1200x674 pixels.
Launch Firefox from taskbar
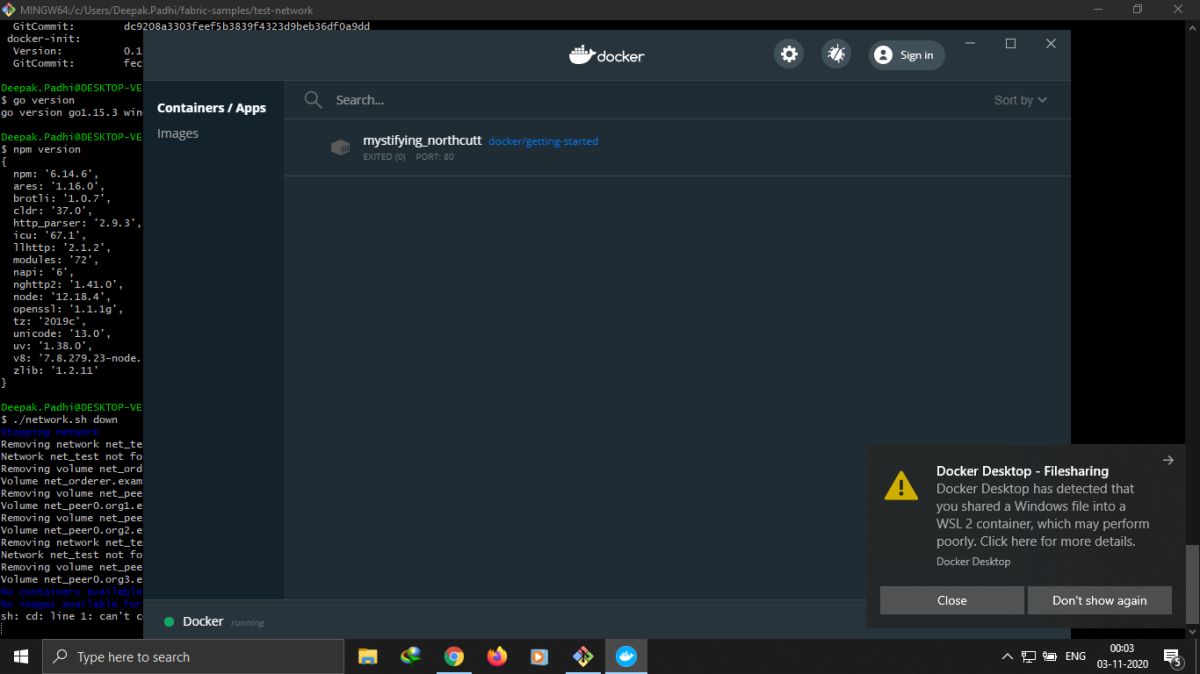tap(497, 657)
